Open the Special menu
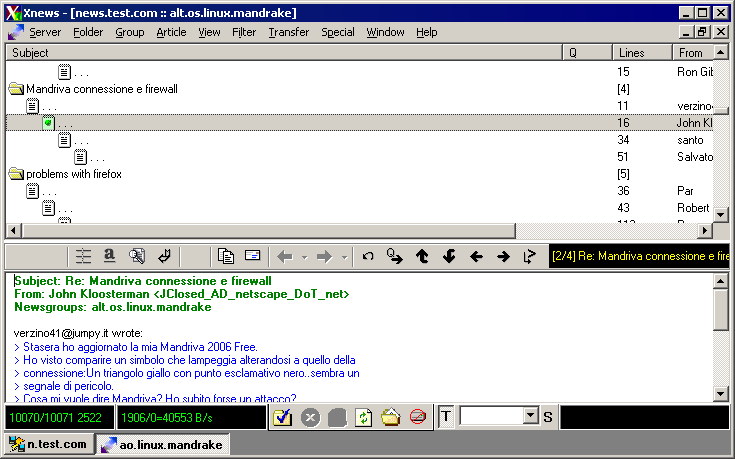The height and width of the screenshot is (459, 735). 338,32
